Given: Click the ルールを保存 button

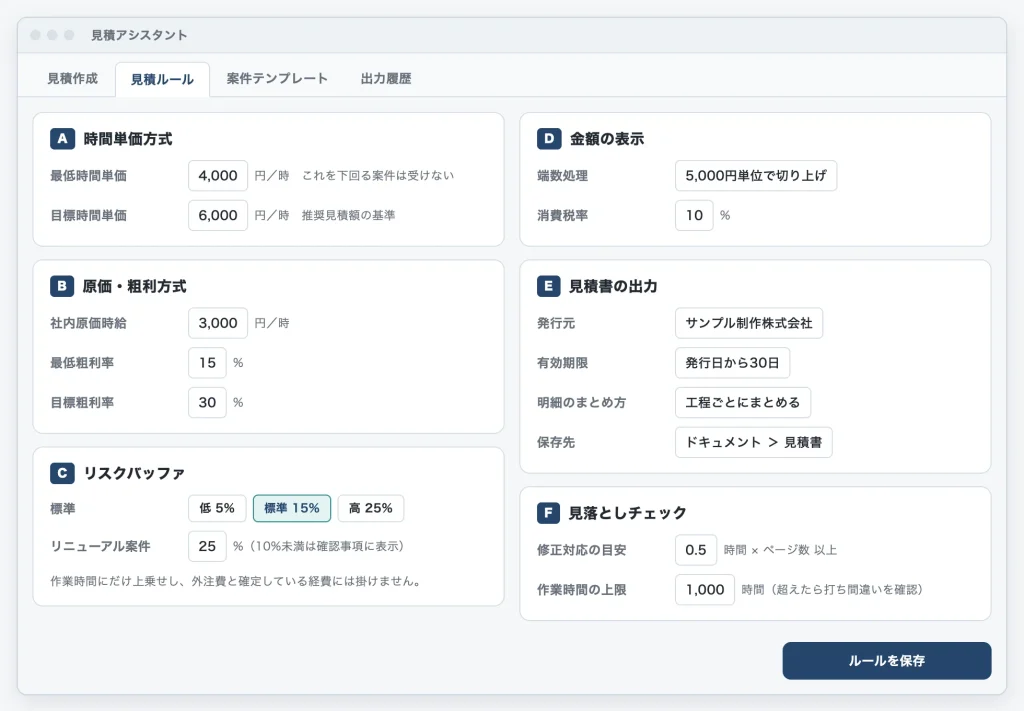Looking at the screenshot, I should click(887, 661).
